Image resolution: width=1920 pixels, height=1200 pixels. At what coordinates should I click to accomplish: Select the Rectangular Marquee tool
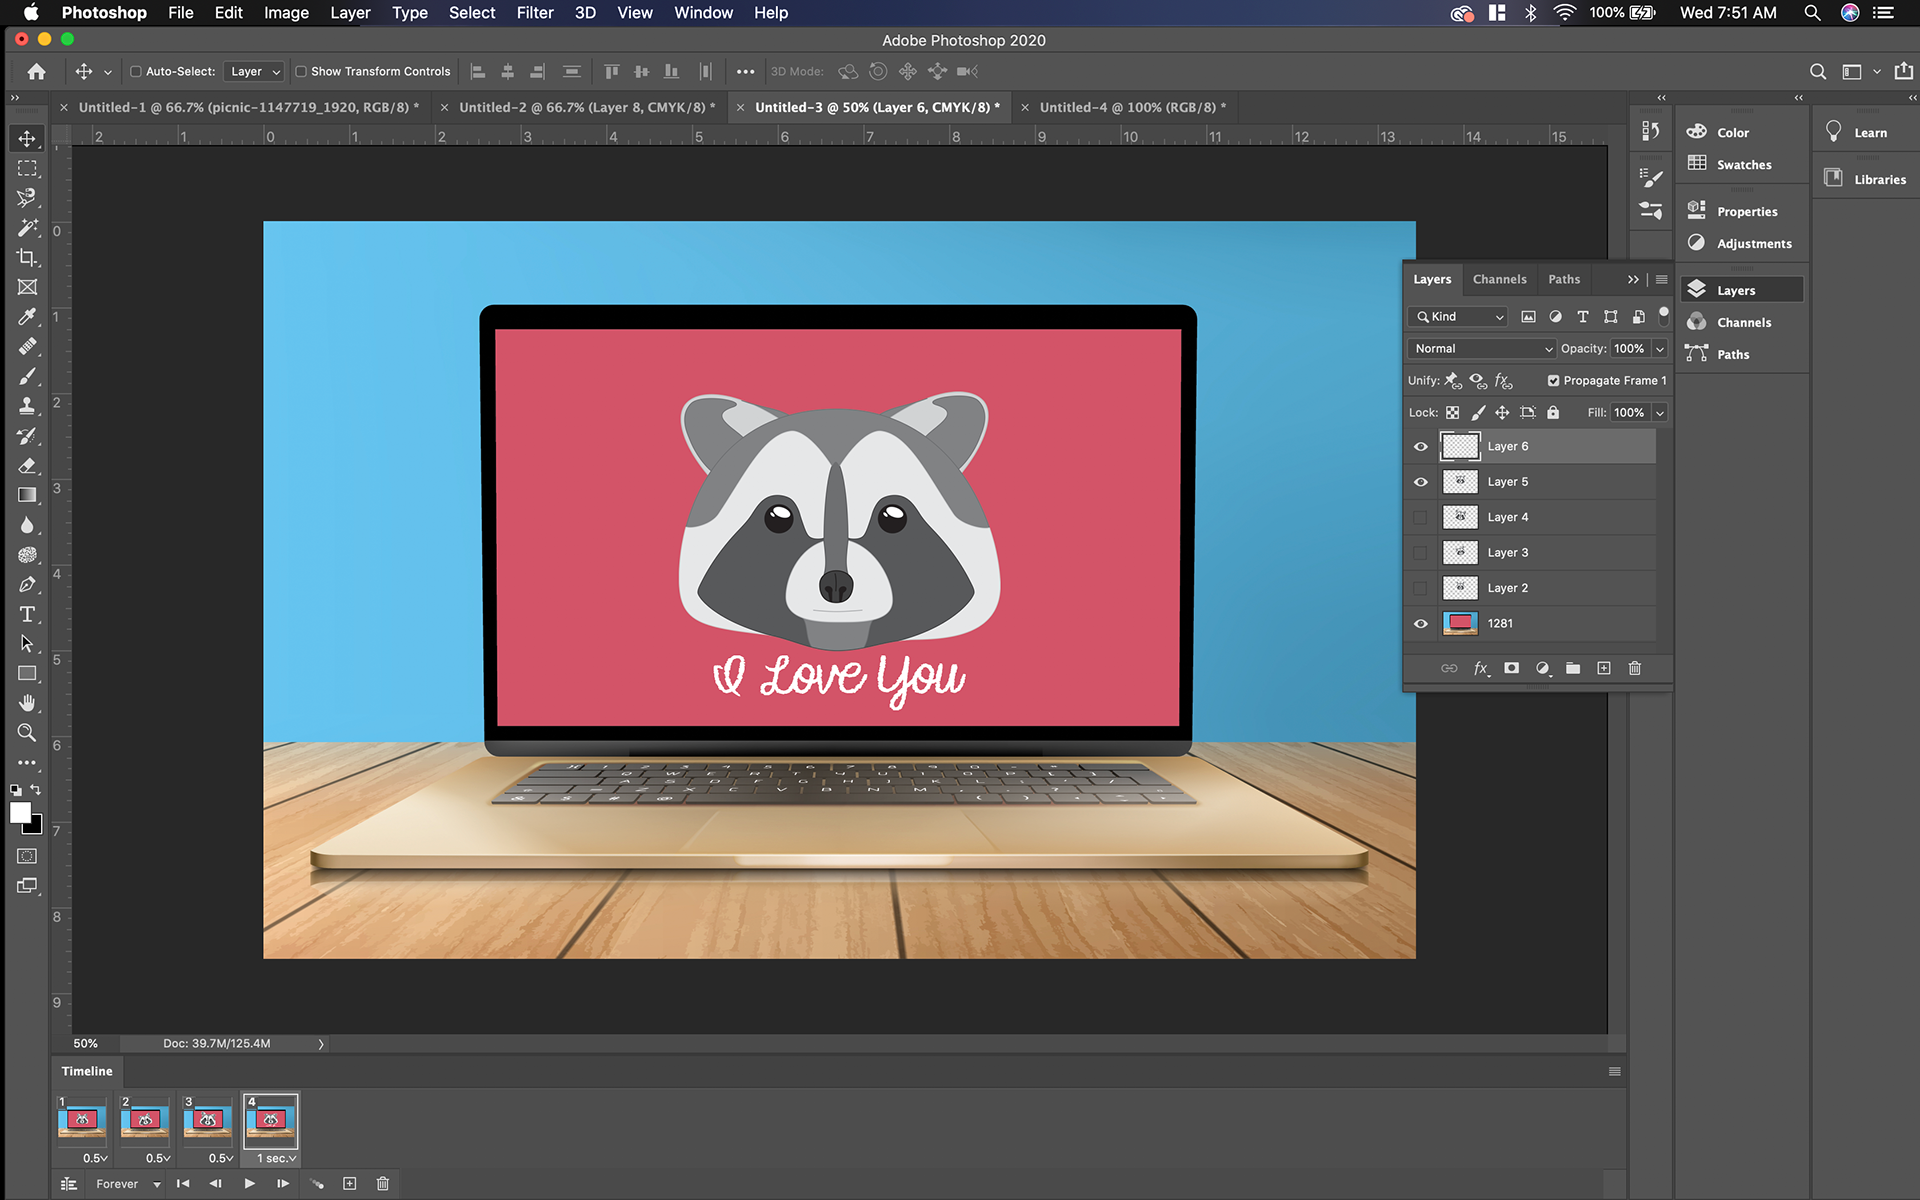(x=27, y=168)
